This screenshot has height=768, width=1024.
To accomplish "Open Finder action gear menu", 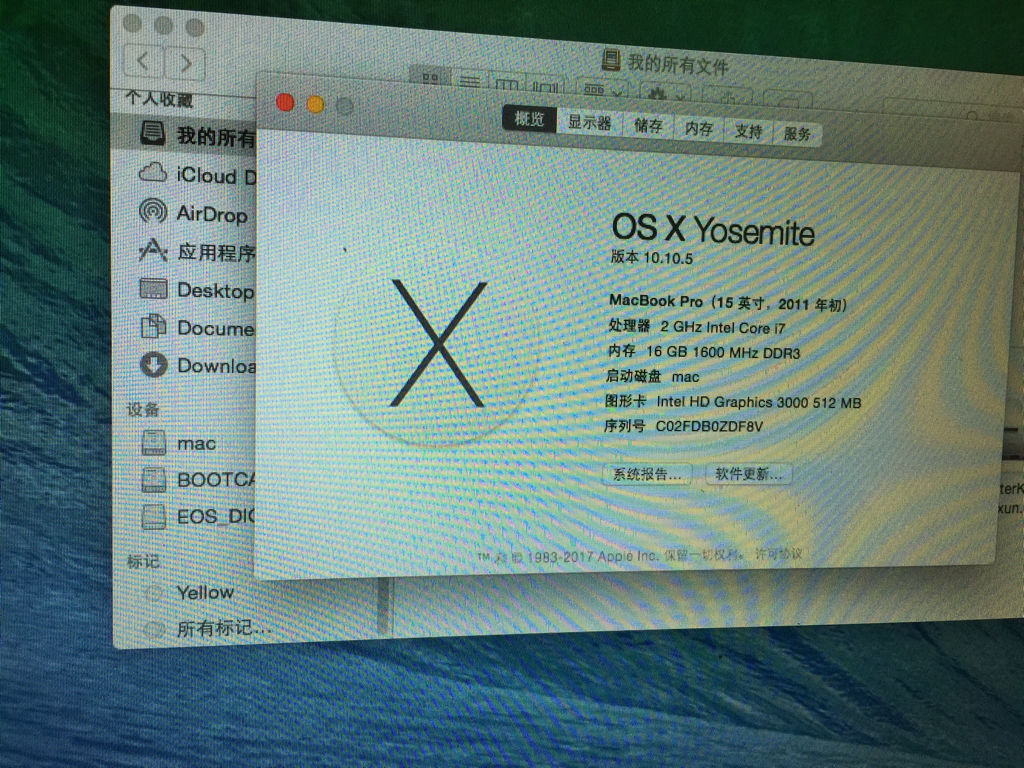I will click(x=665, y=91).
